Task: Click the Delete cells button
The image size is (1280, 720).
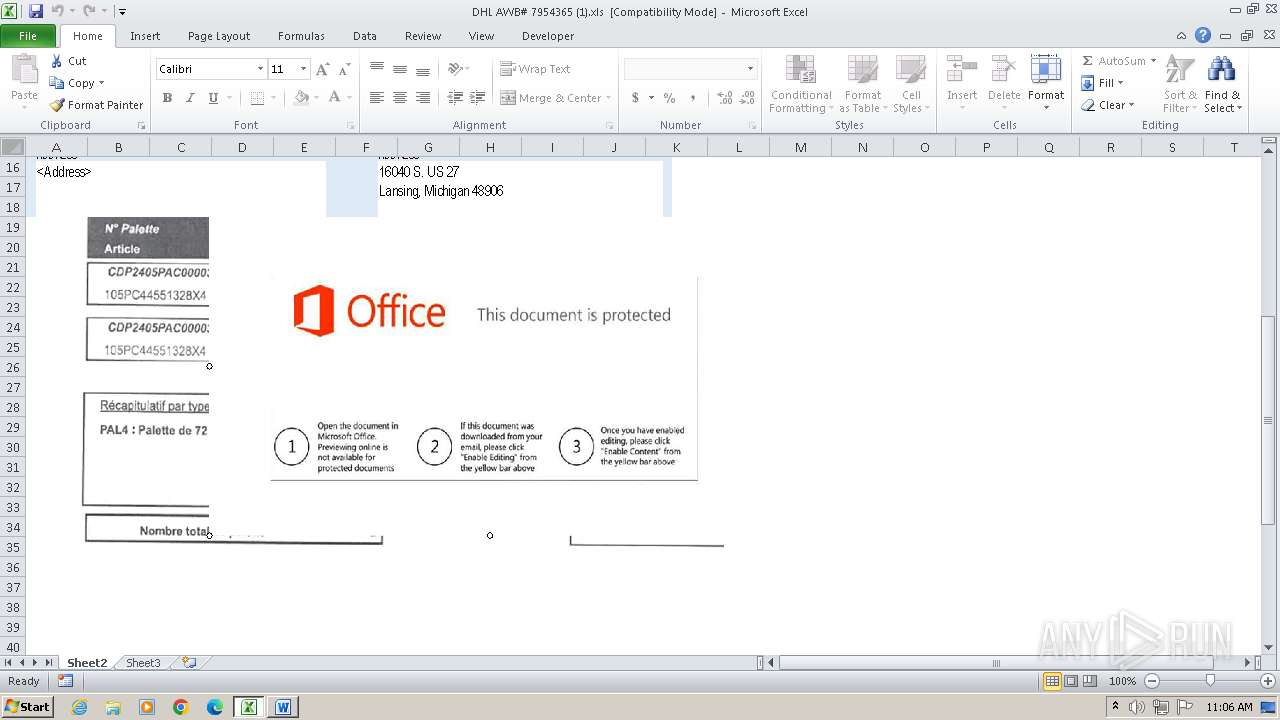Action: point(1004,84)
